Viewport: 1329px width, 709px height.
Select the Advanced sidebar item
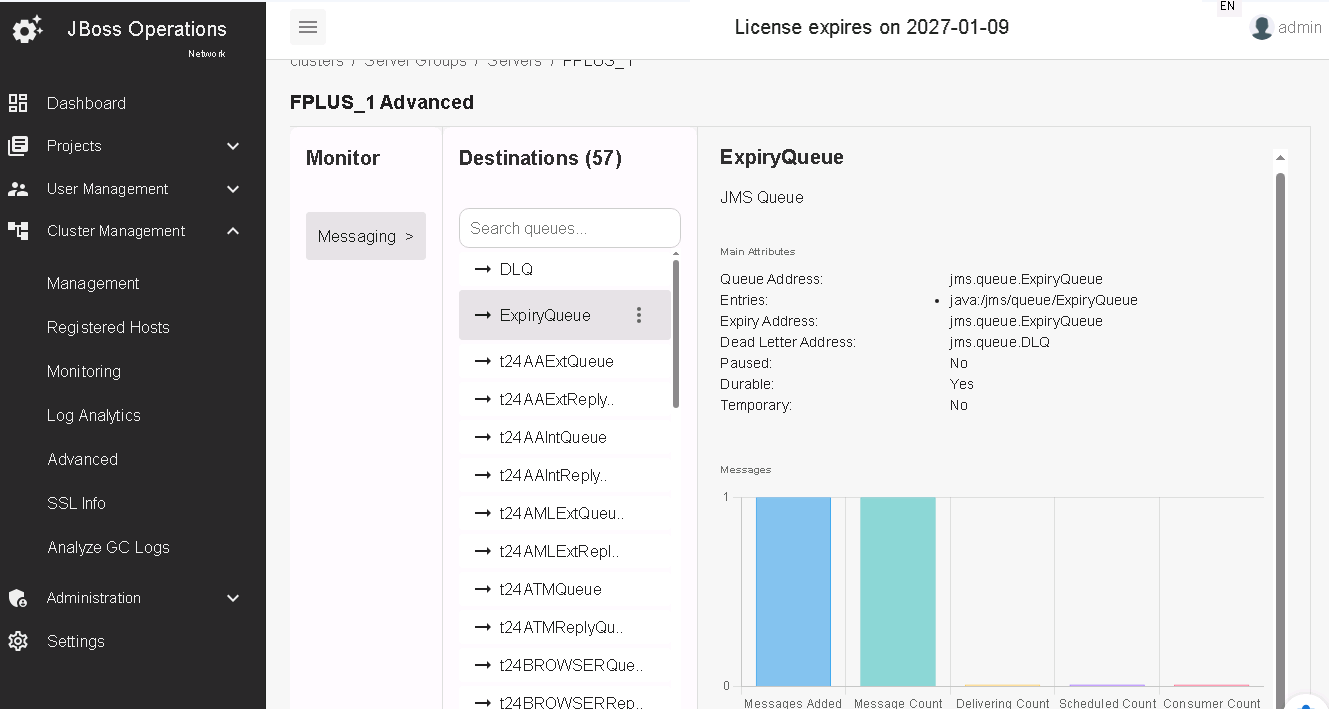click(x=82, y=460)
